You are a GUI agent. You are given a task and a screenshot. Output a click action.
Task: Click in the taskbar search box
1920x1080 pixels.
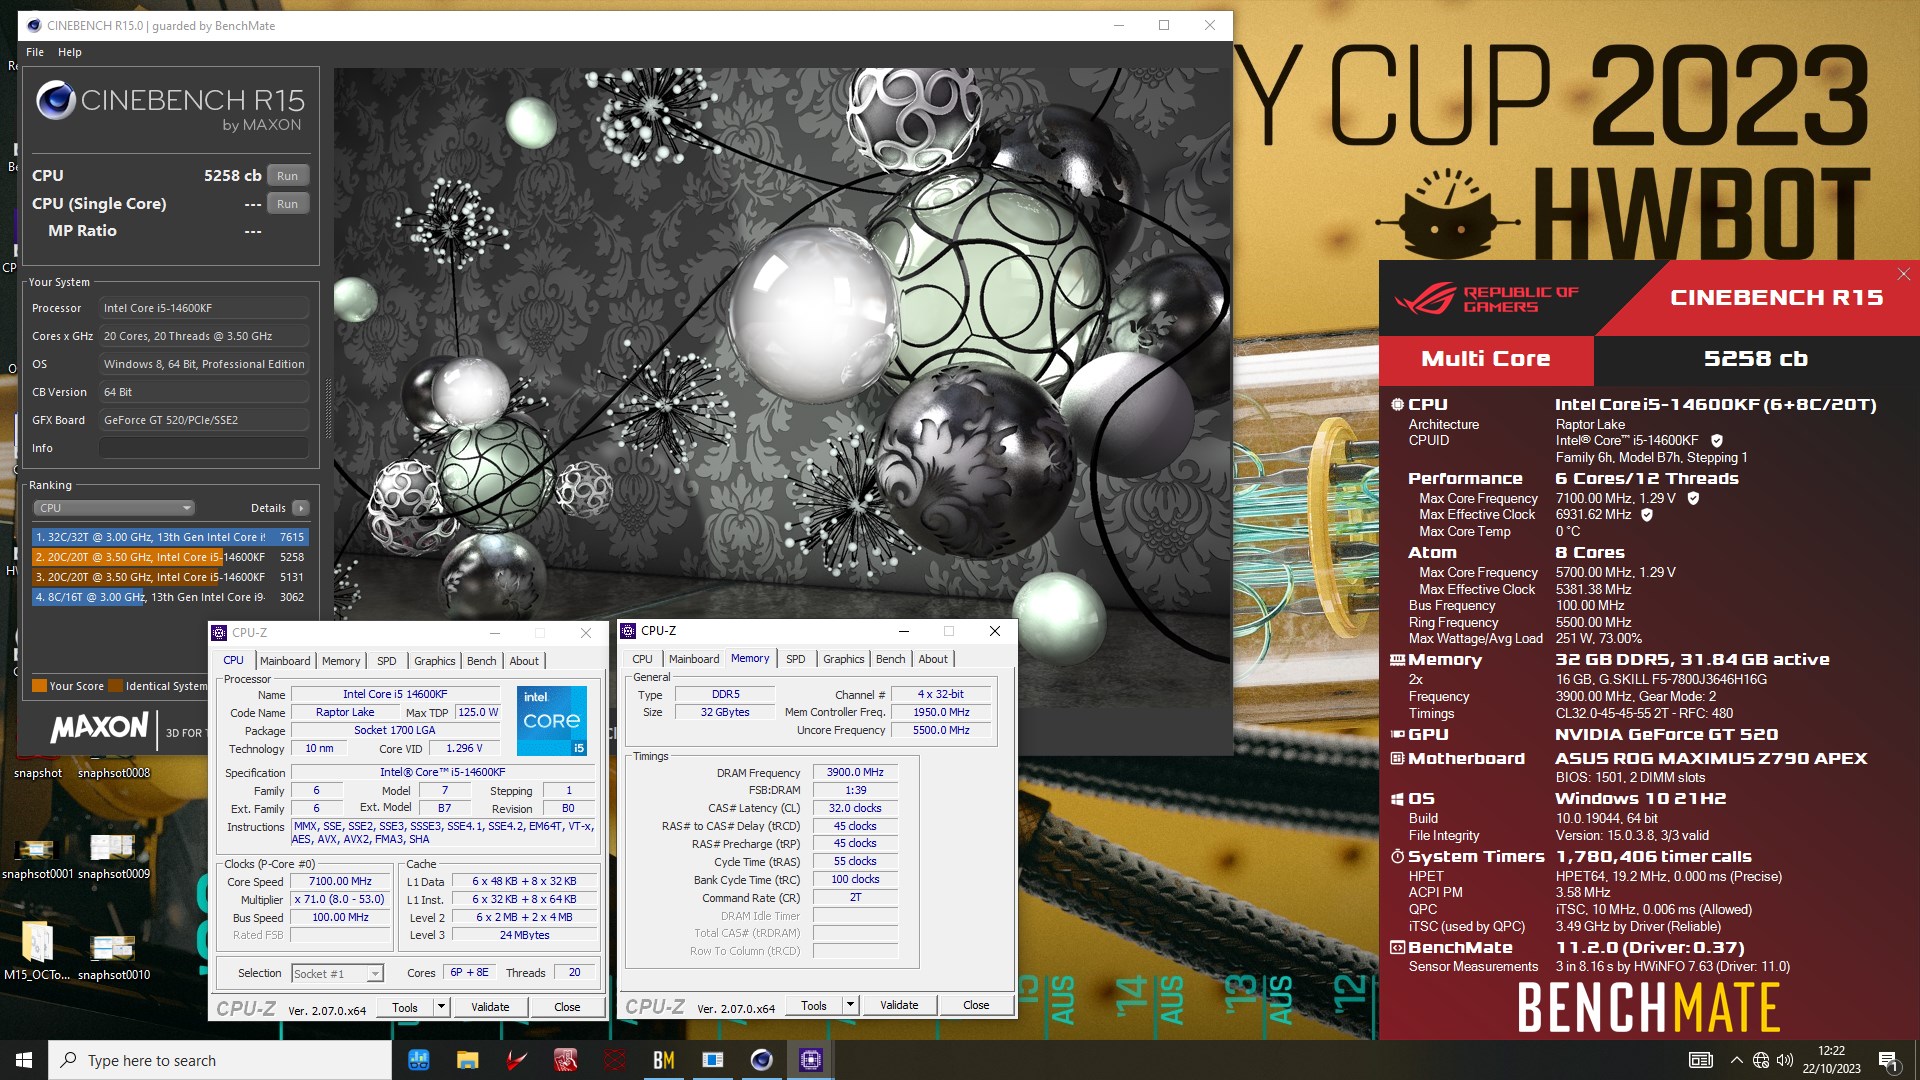point(220,1060)
